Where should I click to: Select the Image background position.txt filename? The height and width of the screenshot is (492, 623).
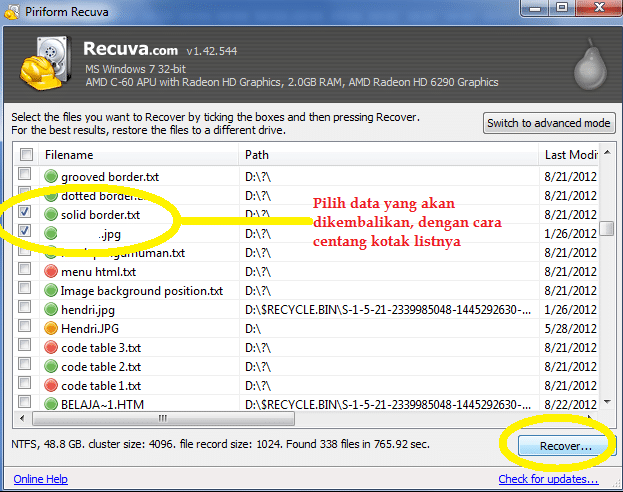(x=142, y=291)
